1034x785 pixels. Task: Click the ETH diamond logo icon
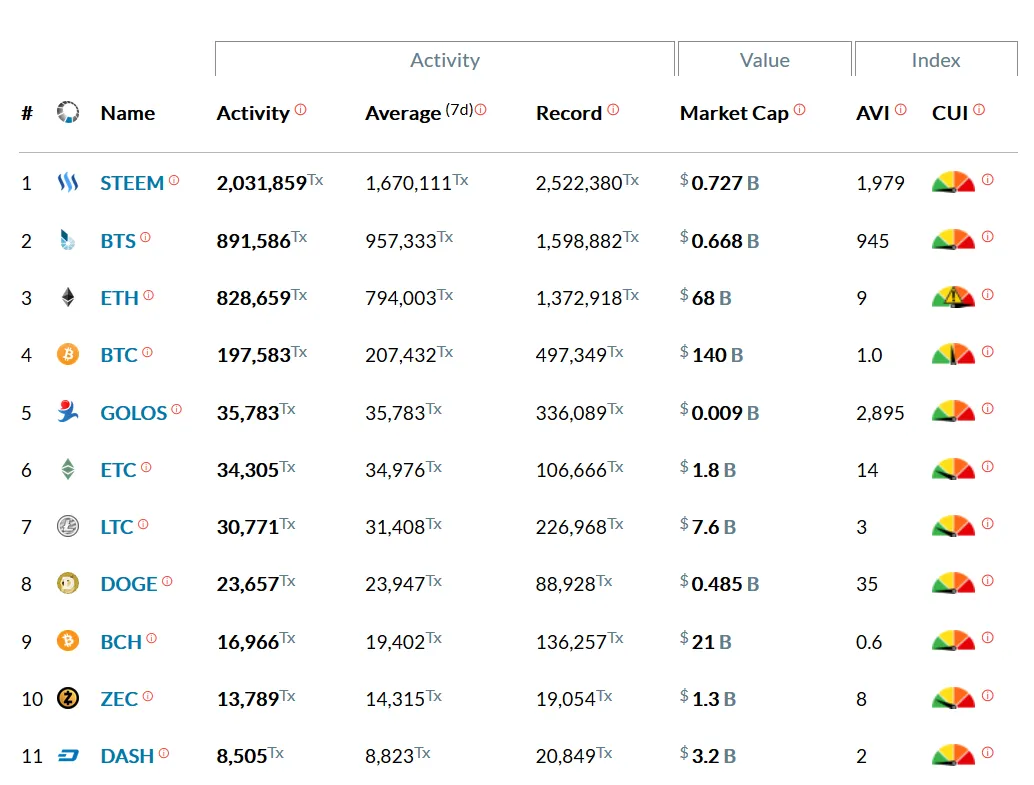coord(68,298)
